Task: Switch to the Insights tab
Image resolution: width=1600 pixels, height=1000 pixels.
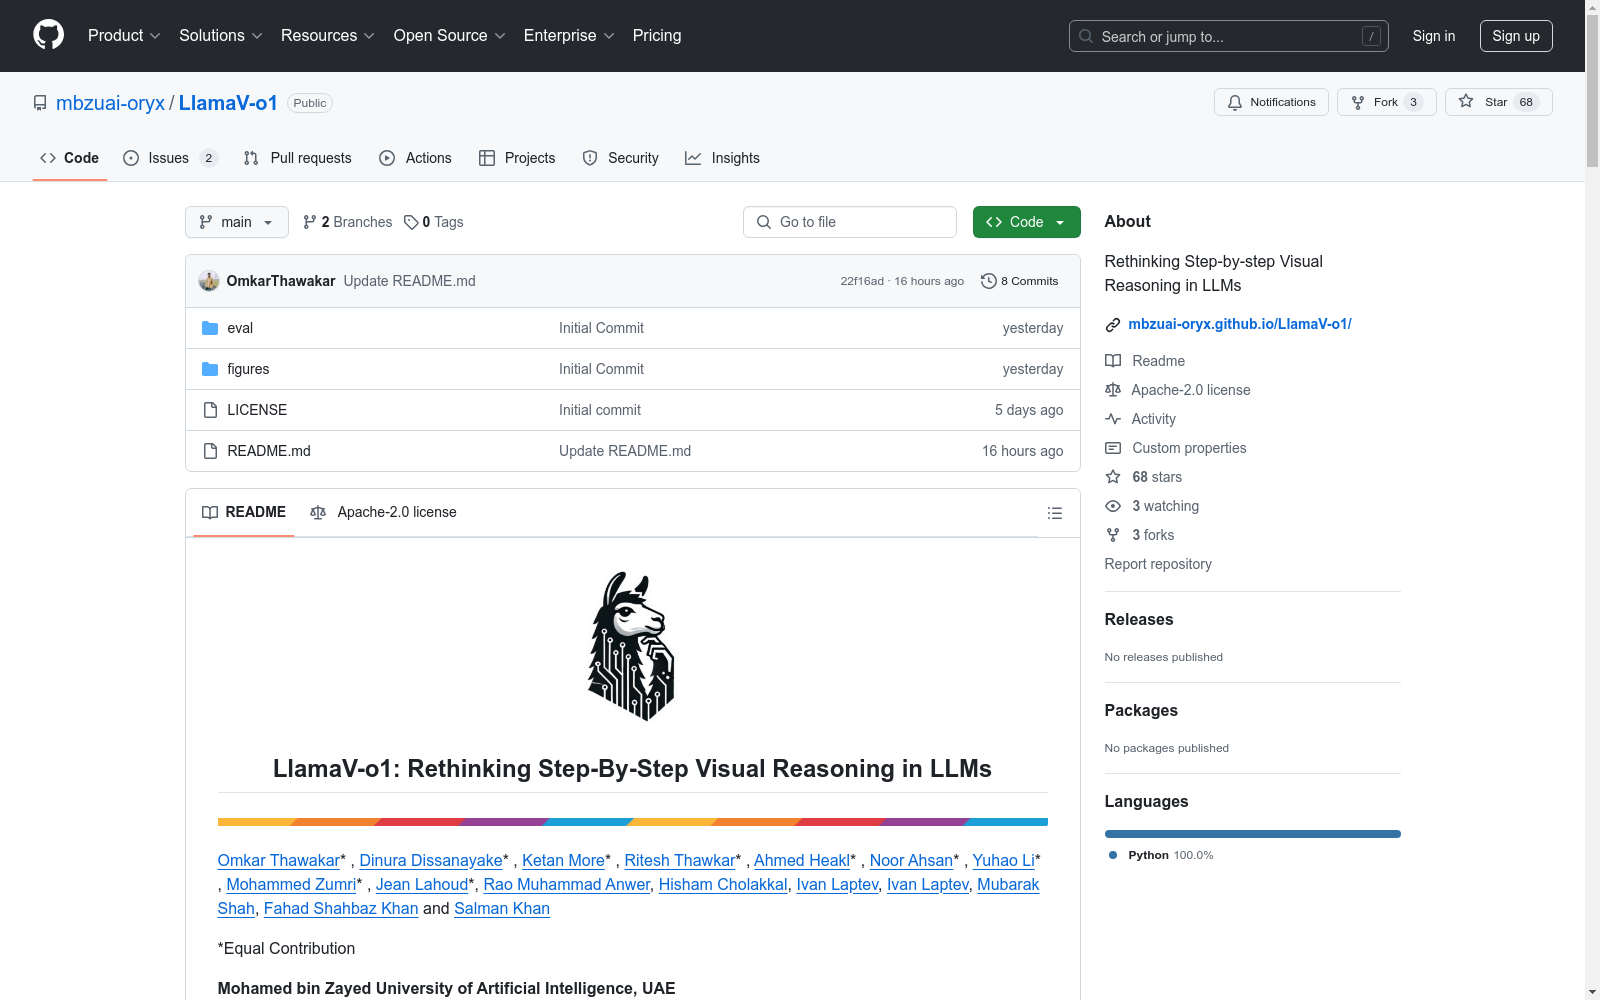Action: tap(723, 158)
